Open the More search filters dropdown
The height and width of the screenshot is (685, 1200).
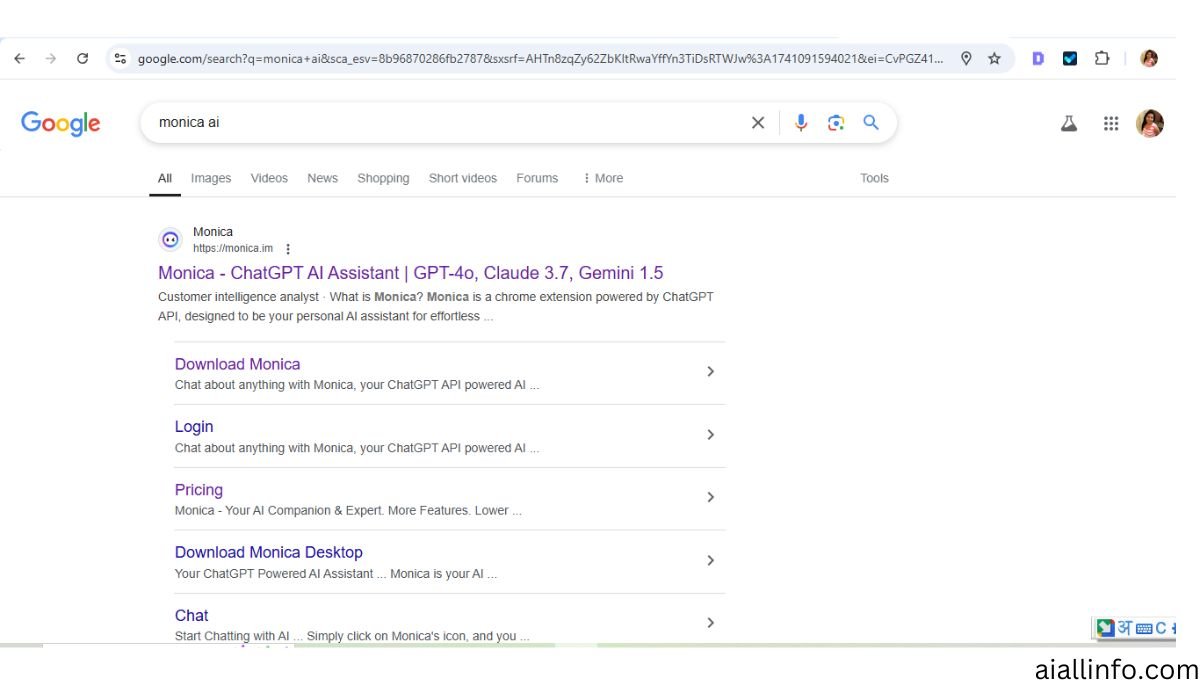(x=603, y=178)
